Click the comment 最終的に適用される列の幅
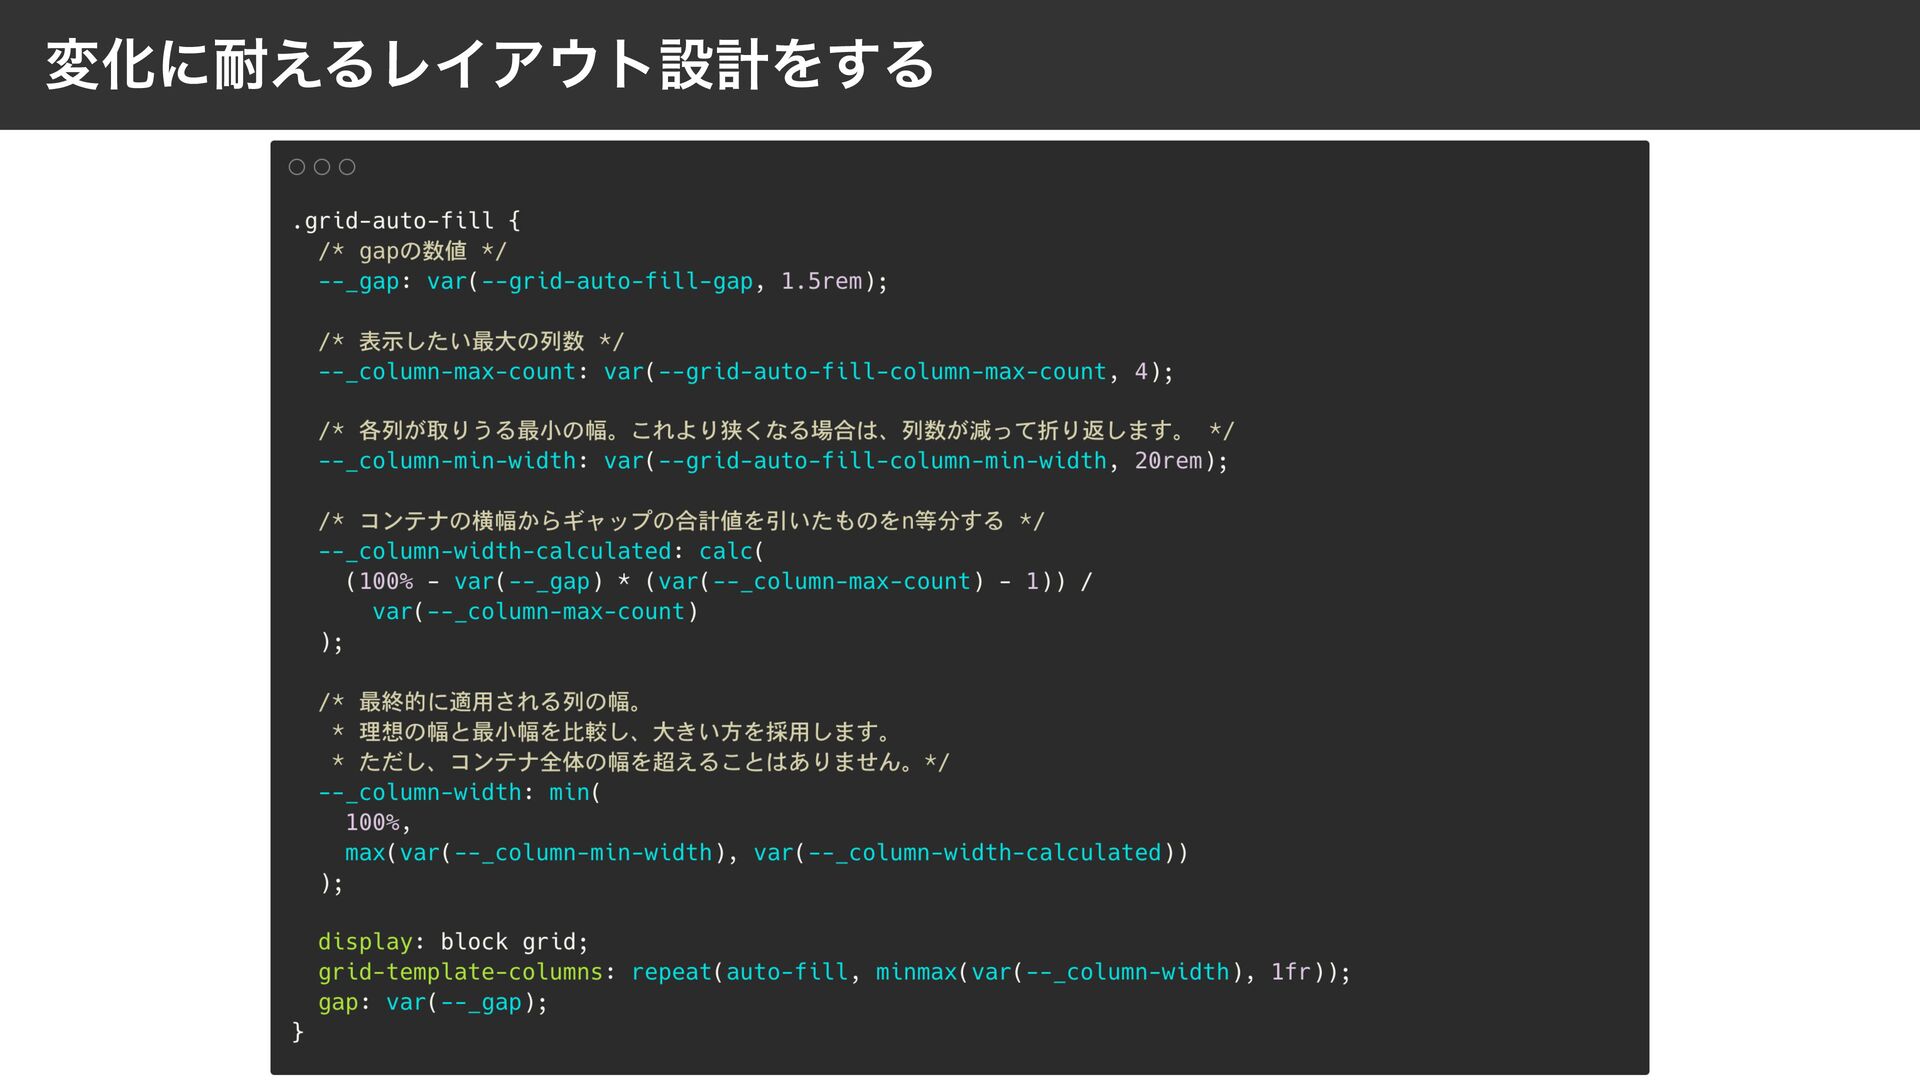Screen dimensions: 1920x1080 click(x=495, y=702)
